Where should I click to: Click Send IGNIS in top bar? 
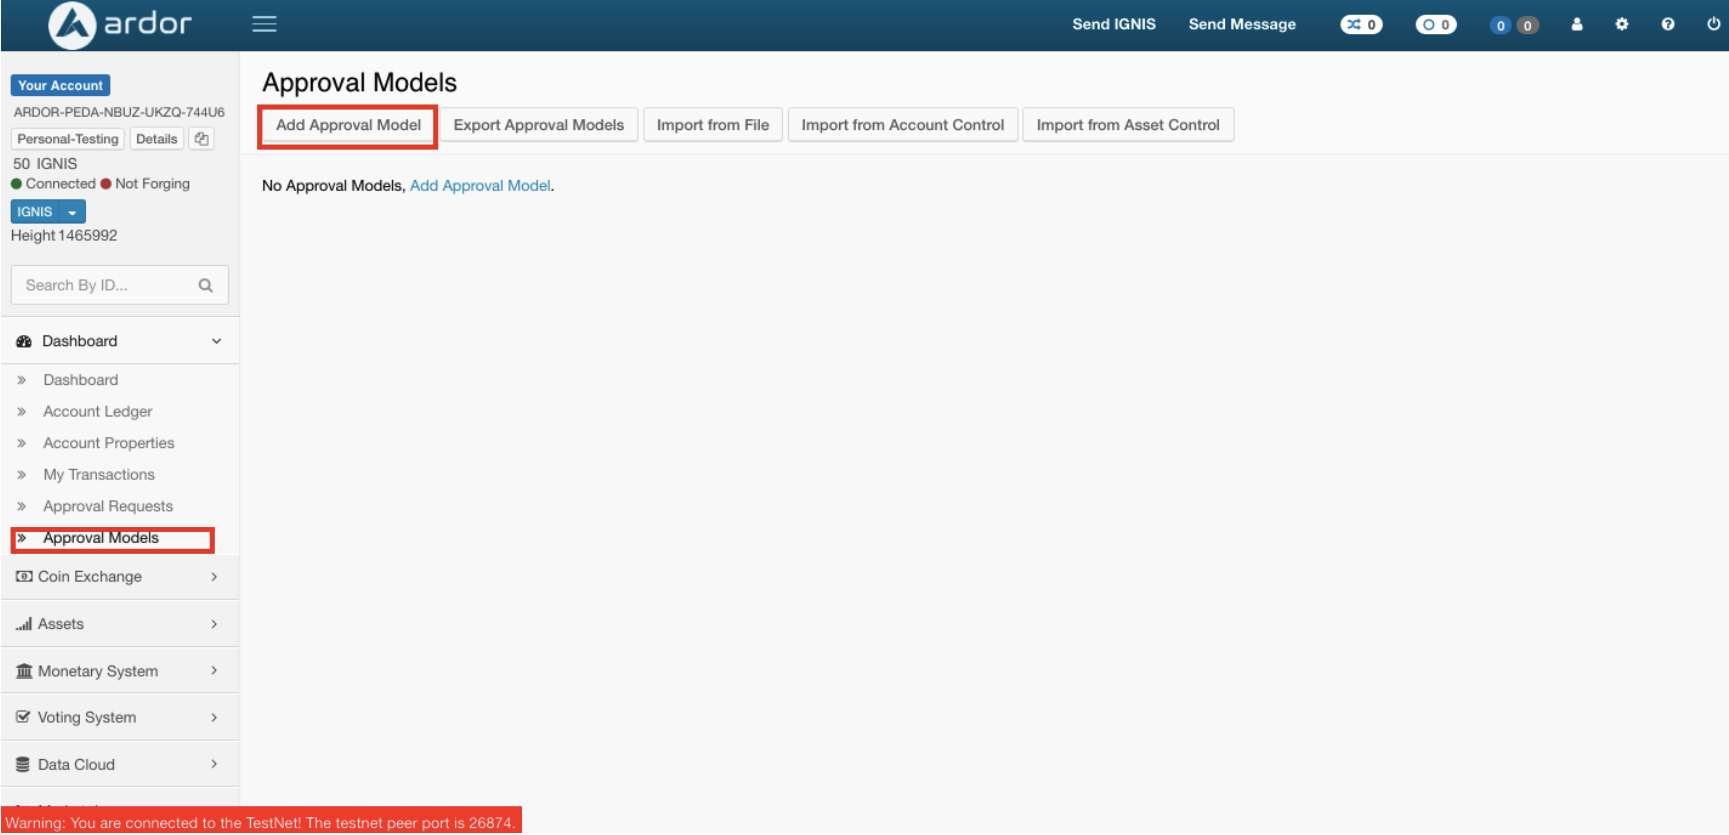tap(1113, 25)
